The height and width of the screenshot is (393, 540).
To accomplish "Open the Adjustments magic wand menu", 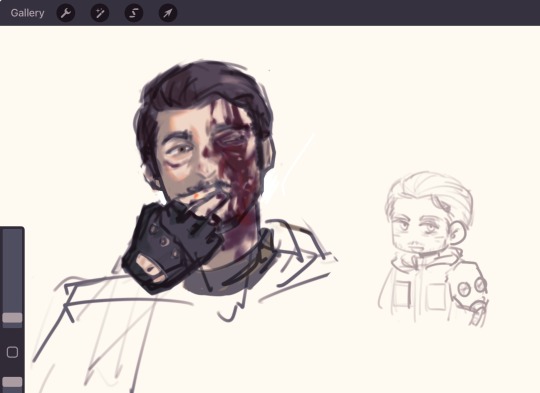I will pyautogui.click(x=100, y=13).
